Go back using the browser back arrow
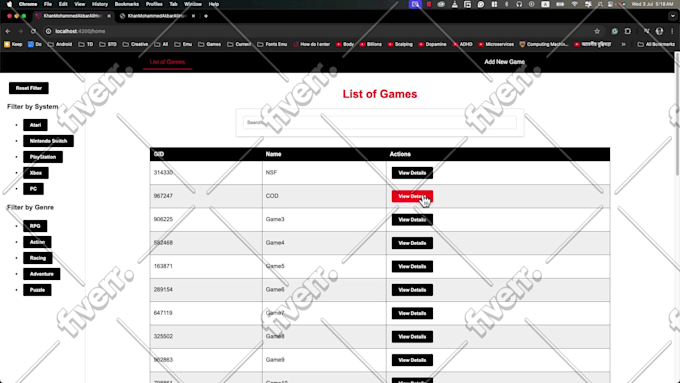Image resolution: width=680 pixels, height=383 pixels. click(x=8, y=31)
